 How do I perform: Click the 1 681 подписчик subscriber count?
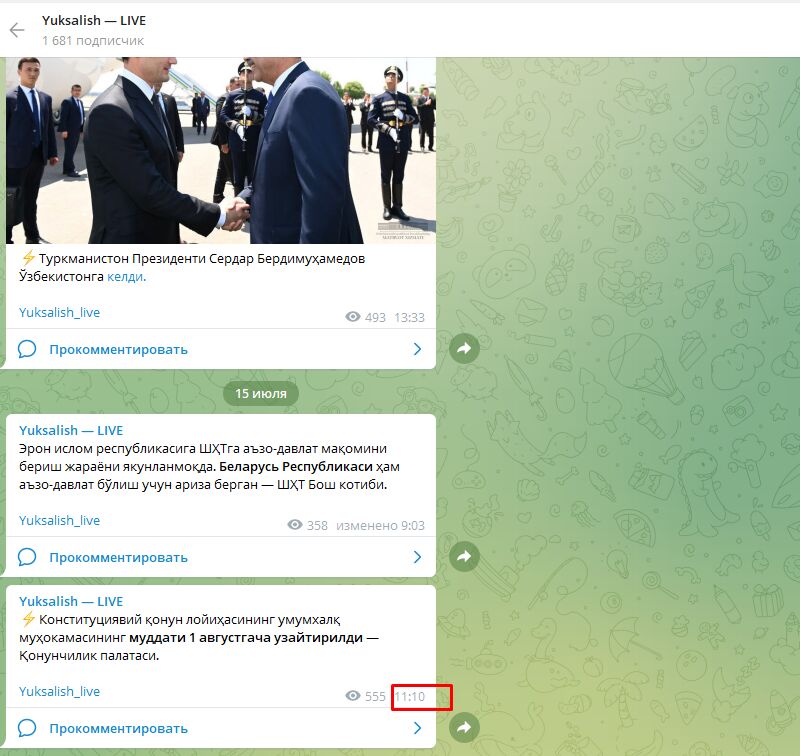pyautogui.click(x=93, y=41)
